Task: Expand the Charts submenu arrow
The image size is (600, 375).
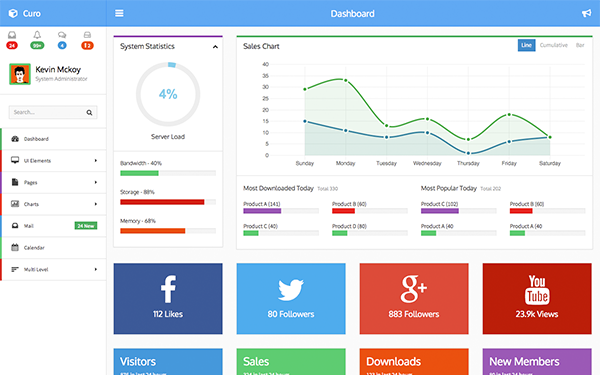Action: (96, 204)
